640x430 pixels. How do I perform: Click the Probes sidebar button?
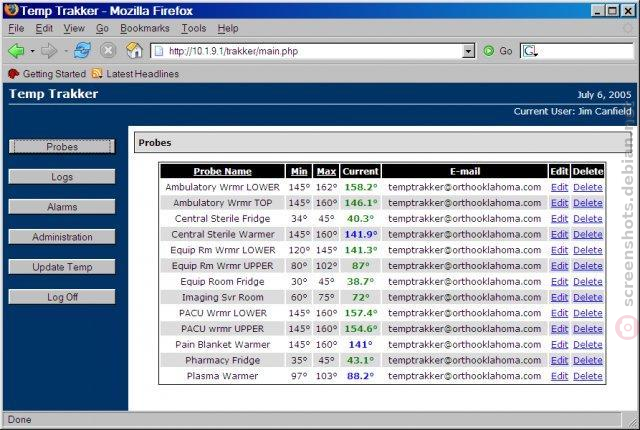62,146
